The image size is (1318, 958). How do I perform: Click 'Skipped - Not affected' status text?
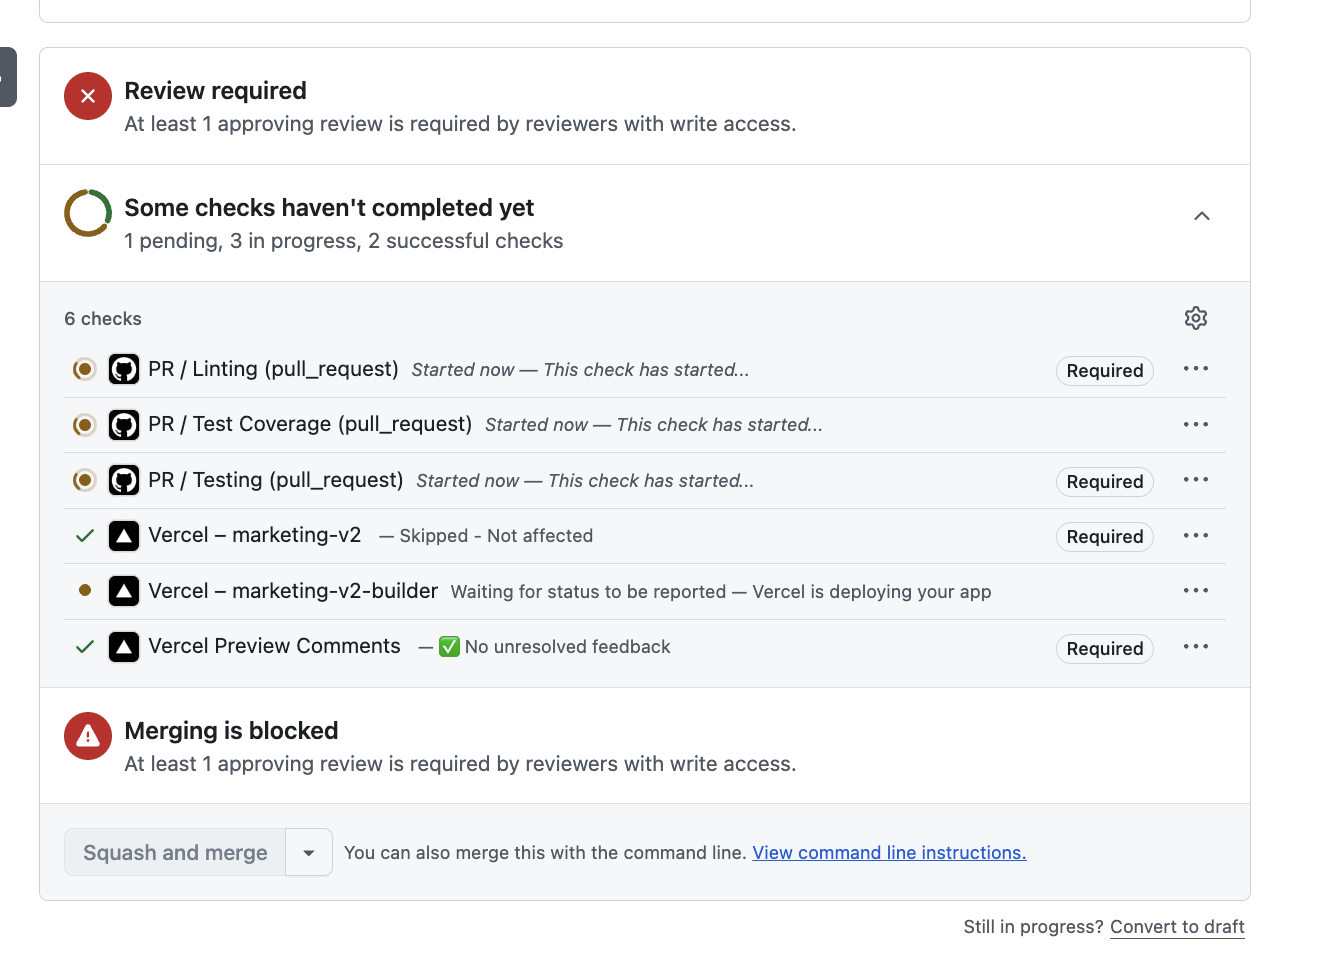496,536
